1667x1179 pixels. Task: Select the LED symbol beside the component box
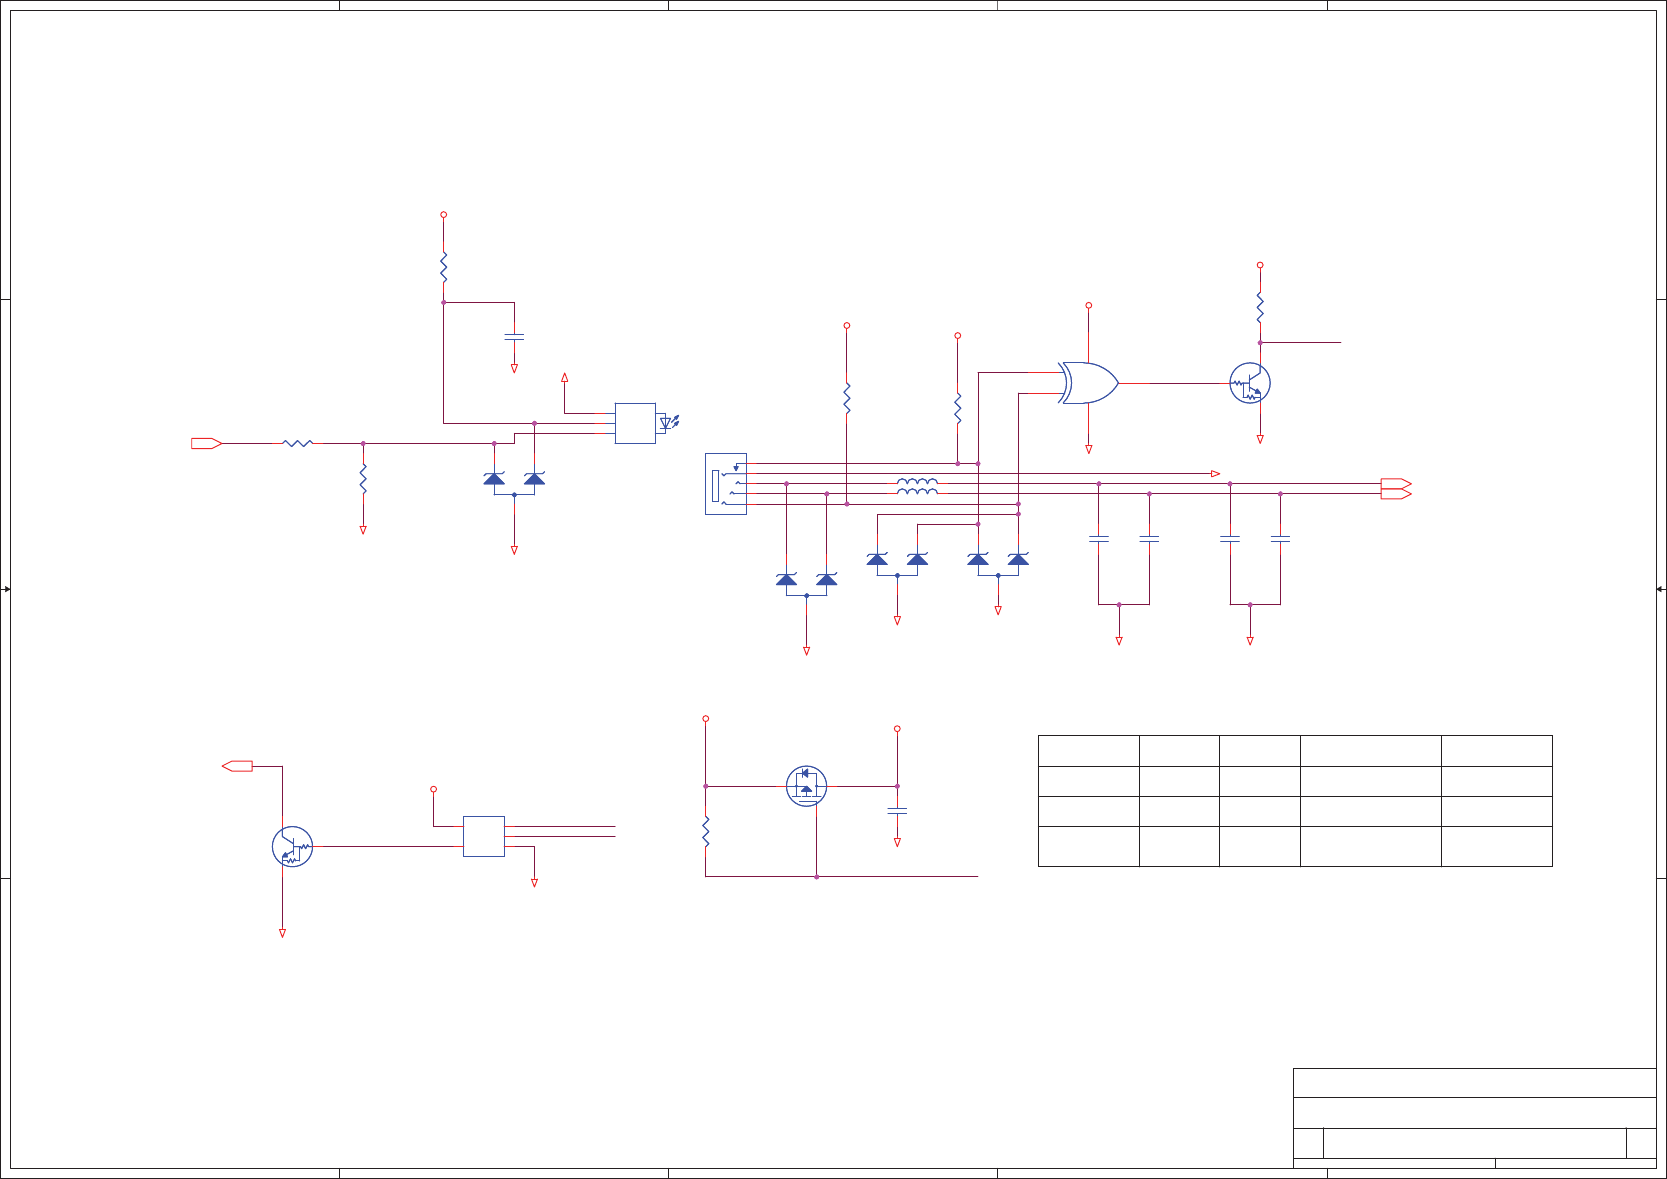click(x=669, y=423)
